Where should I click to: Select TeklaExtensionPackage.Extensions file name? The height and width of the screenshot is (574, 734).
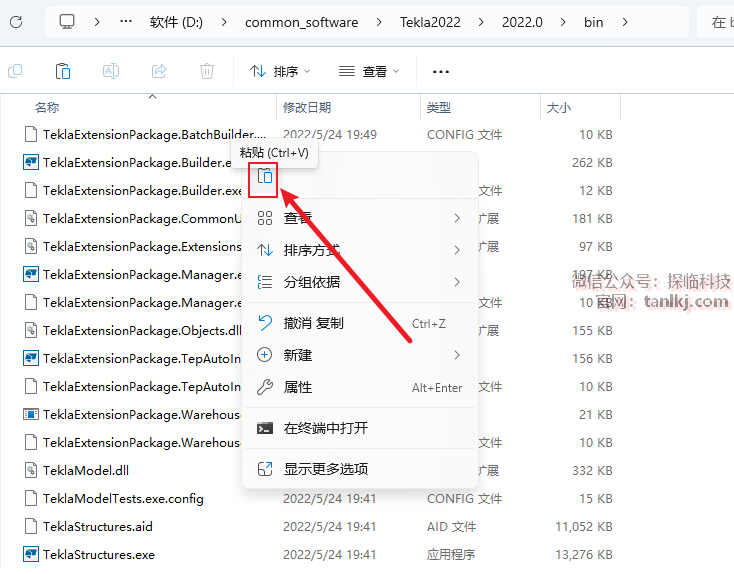point(142,247)
